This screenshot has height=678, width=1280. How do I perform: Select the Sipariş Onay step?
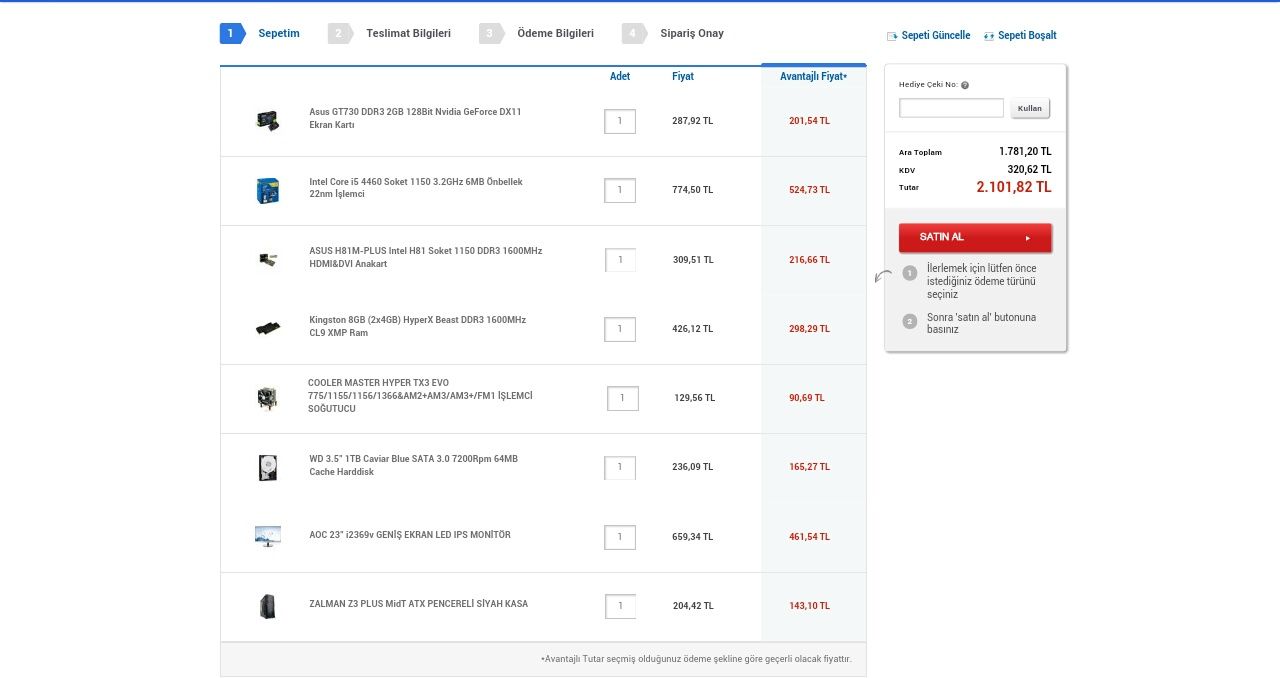[x=691, y=33]
